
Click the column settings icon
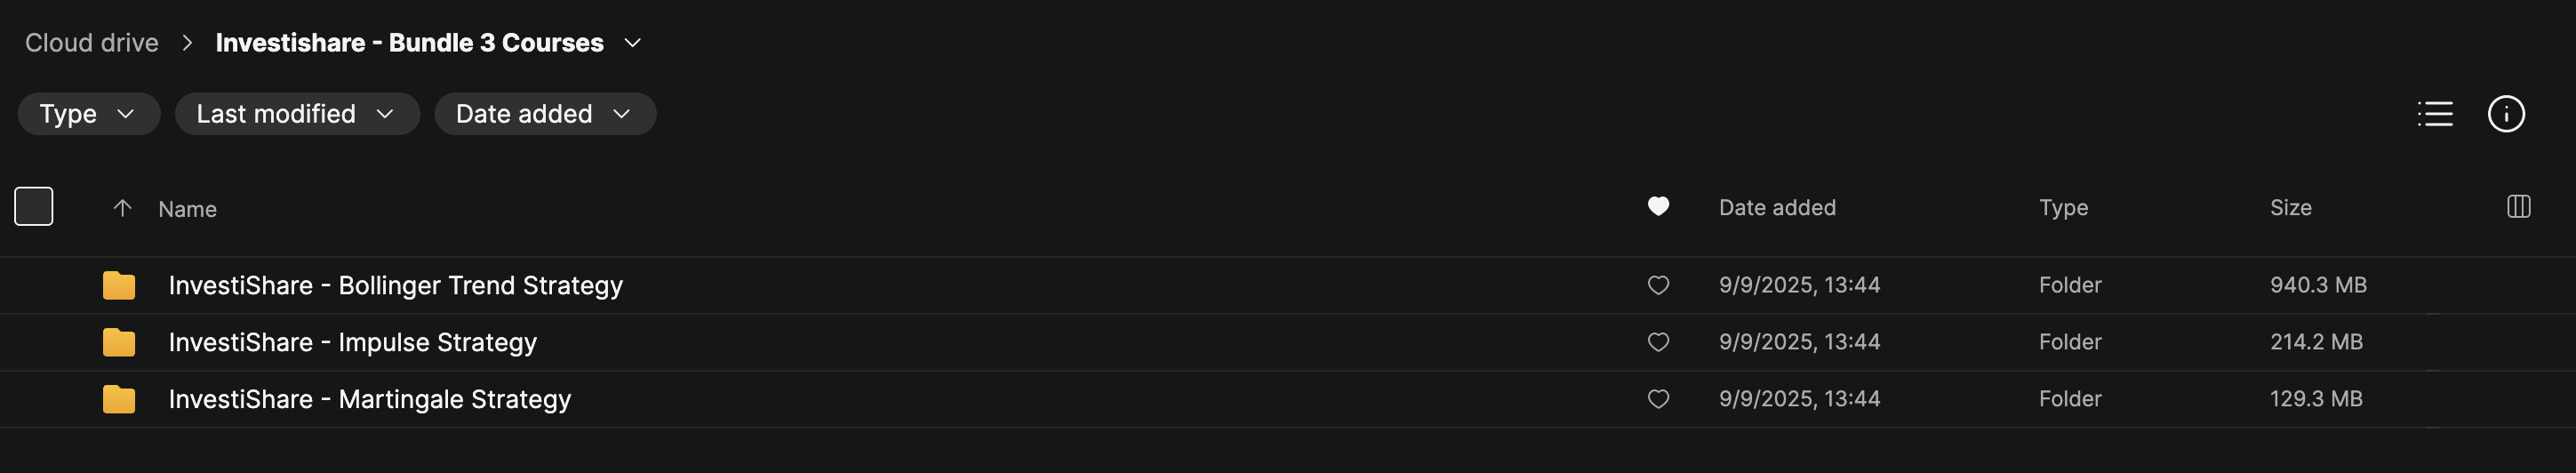click(2518, 207)
